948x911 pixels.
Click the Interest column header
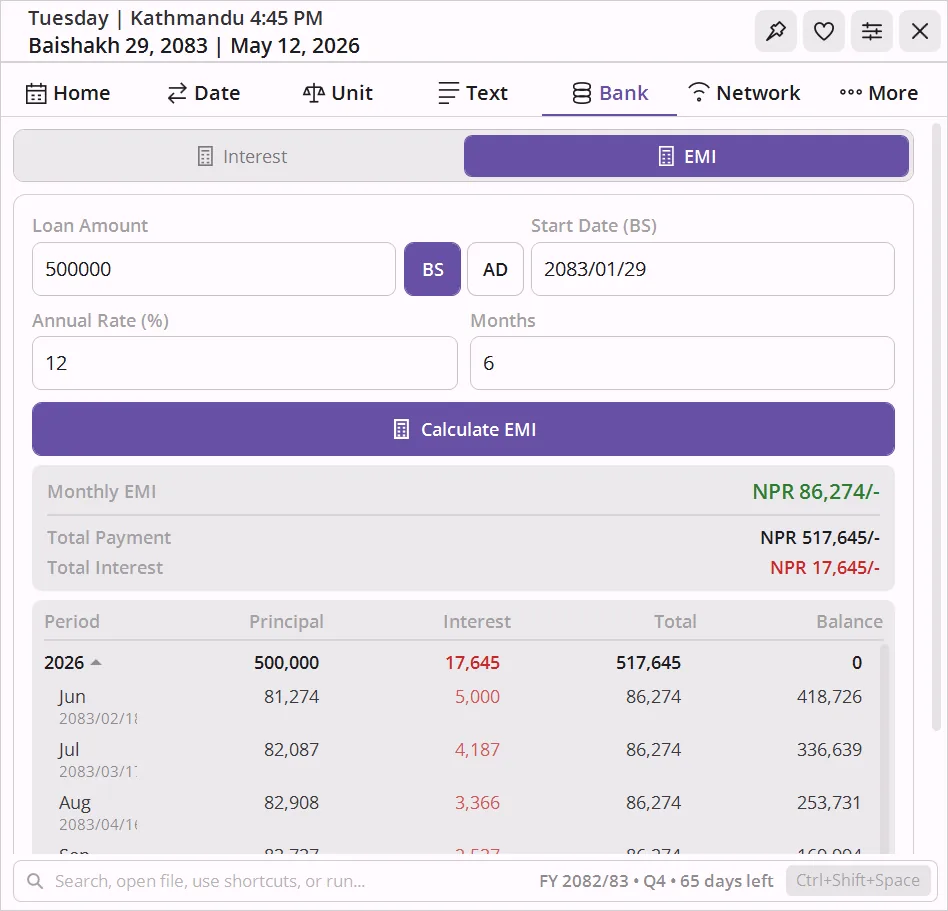[477, 621]
